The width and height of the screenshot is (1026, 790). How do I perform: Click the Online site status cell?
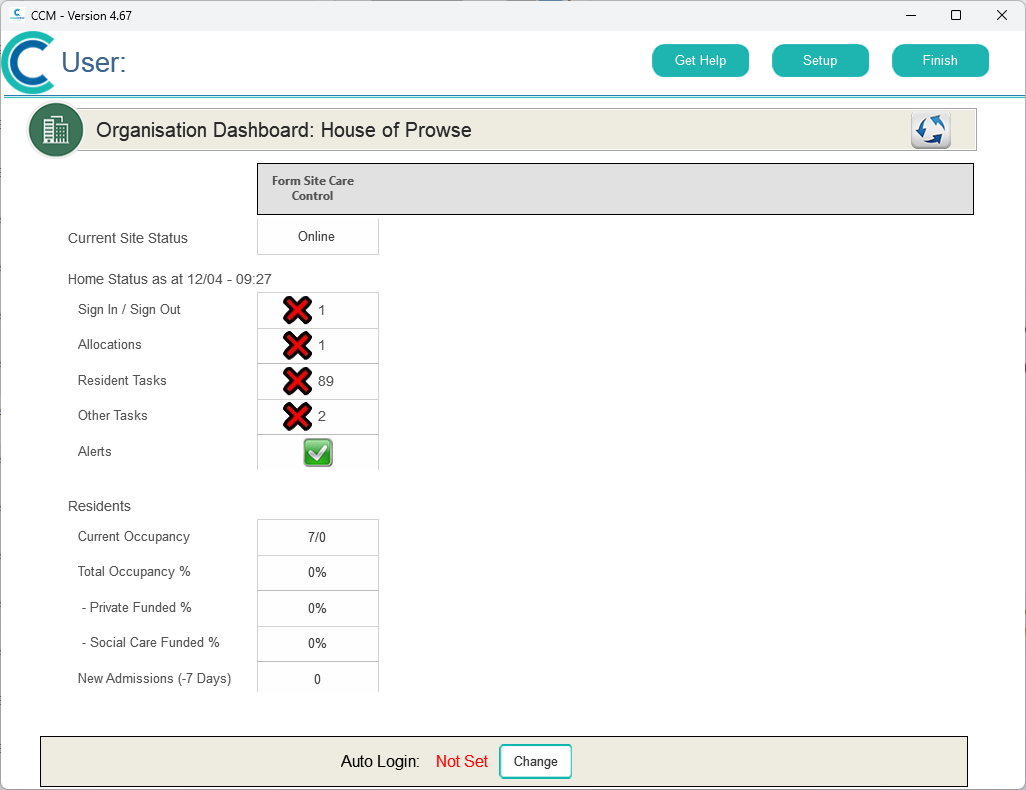[317, 237]
